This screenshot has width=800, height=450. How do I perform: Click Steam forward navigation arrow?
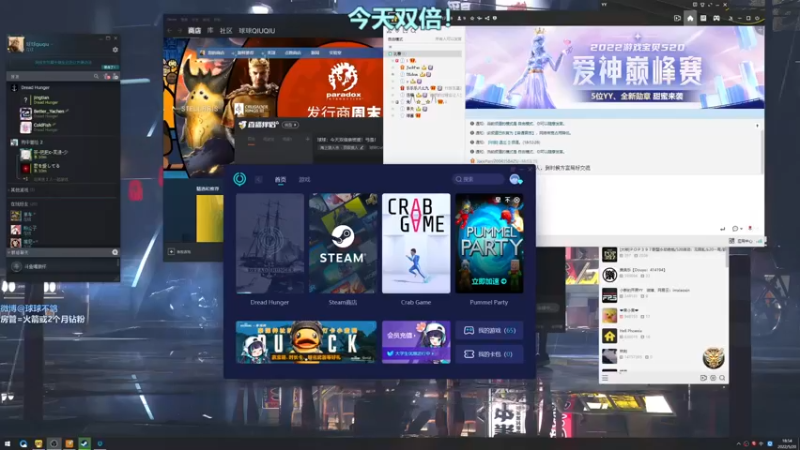pyautogui.click(x=180, y=31)
